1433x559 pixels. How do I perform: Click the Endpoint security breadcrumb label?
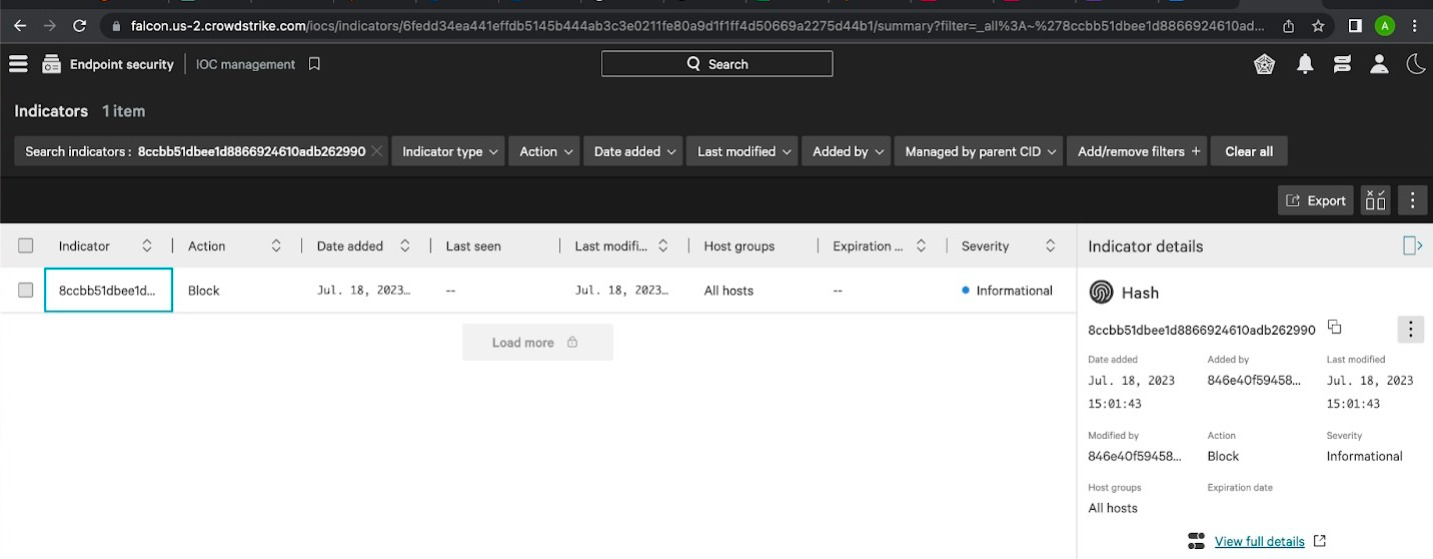point(122,64)
